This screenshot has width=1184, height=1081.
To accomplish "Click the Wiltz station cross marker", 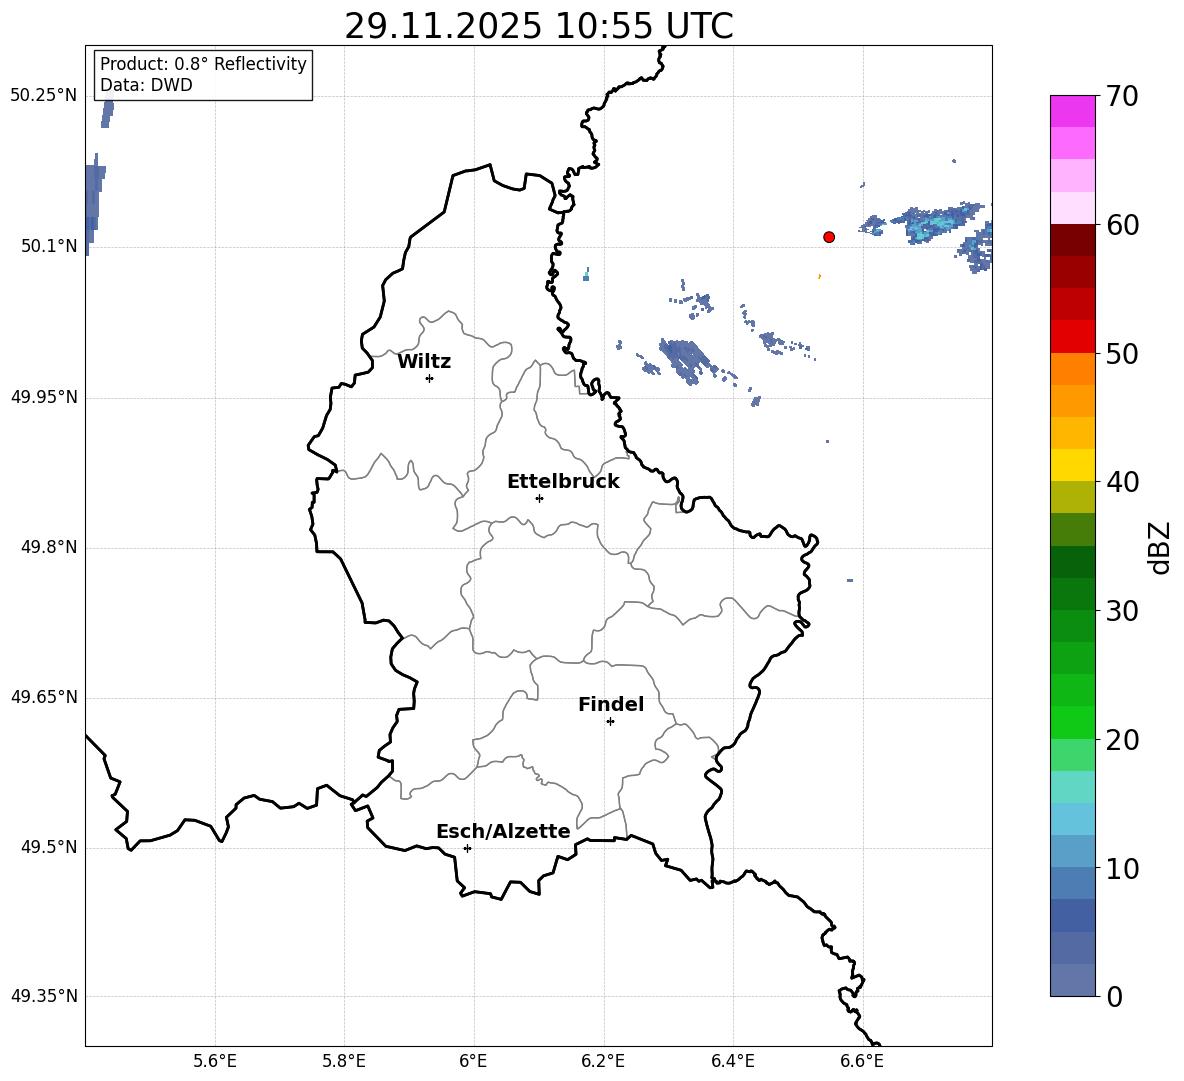I will click(430, 378).
